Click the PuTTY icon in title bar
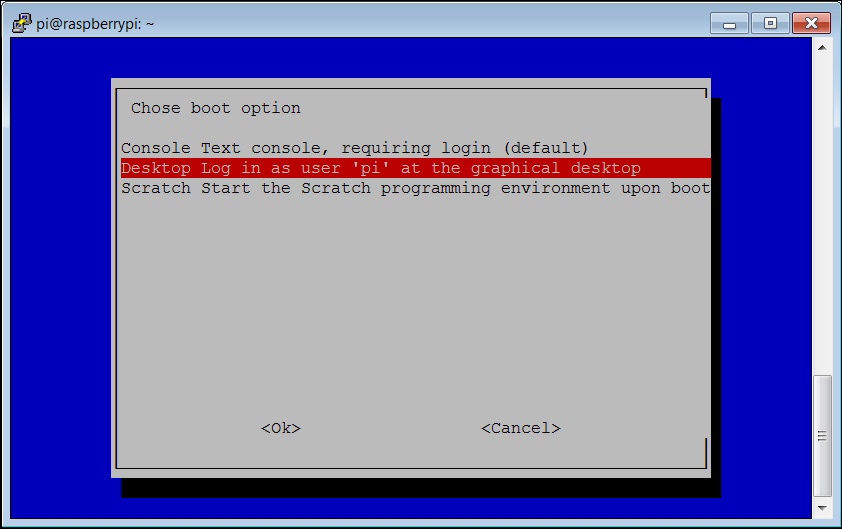 [22, 23]
